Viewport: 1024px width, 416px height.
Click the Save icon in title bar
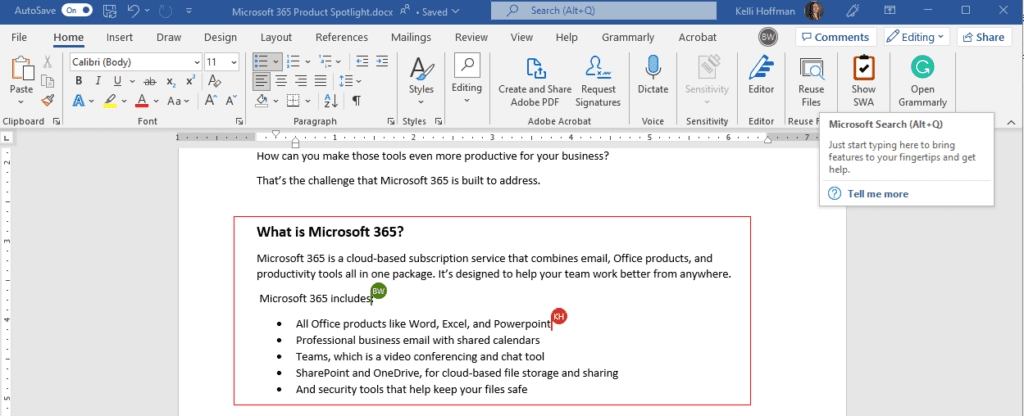[x=110, y=10]
